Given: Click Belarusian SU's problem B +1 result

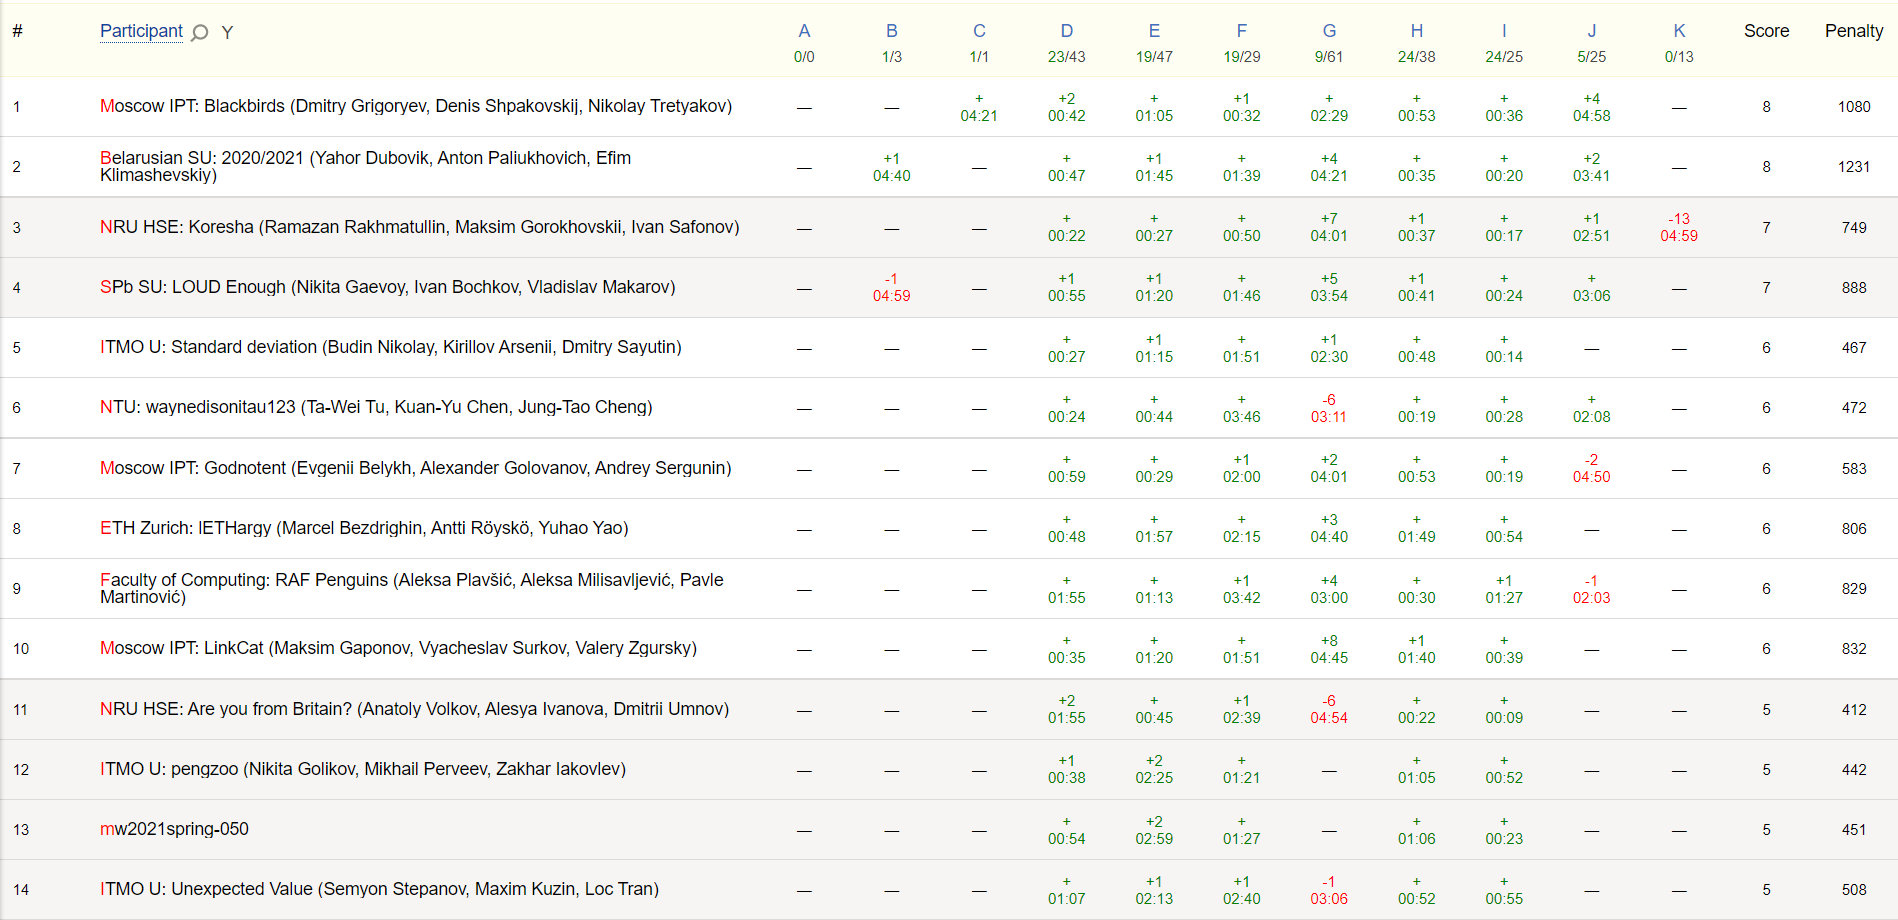Looking at the screenshot, I should pyautogui.click(x=891, y=167).
